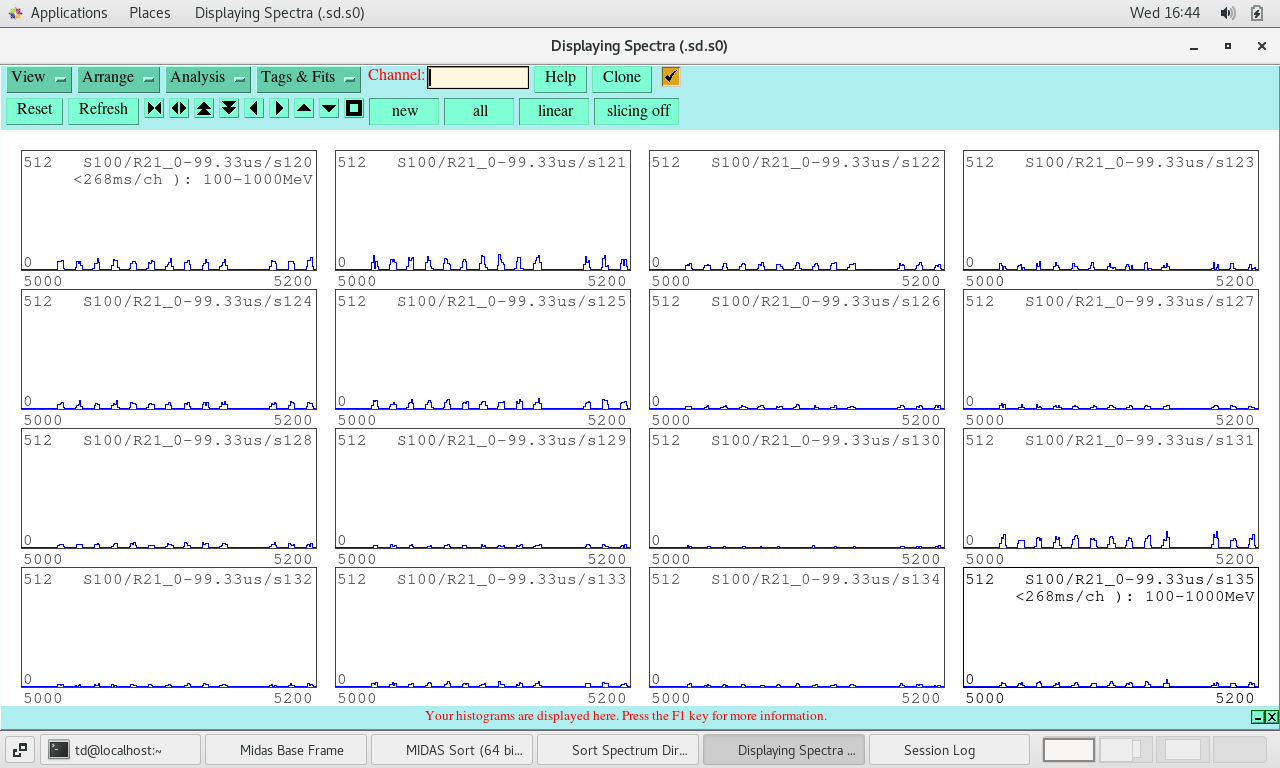Click the Channel input field
Viewport: 1280px width, 768px height.
(478, 78)
